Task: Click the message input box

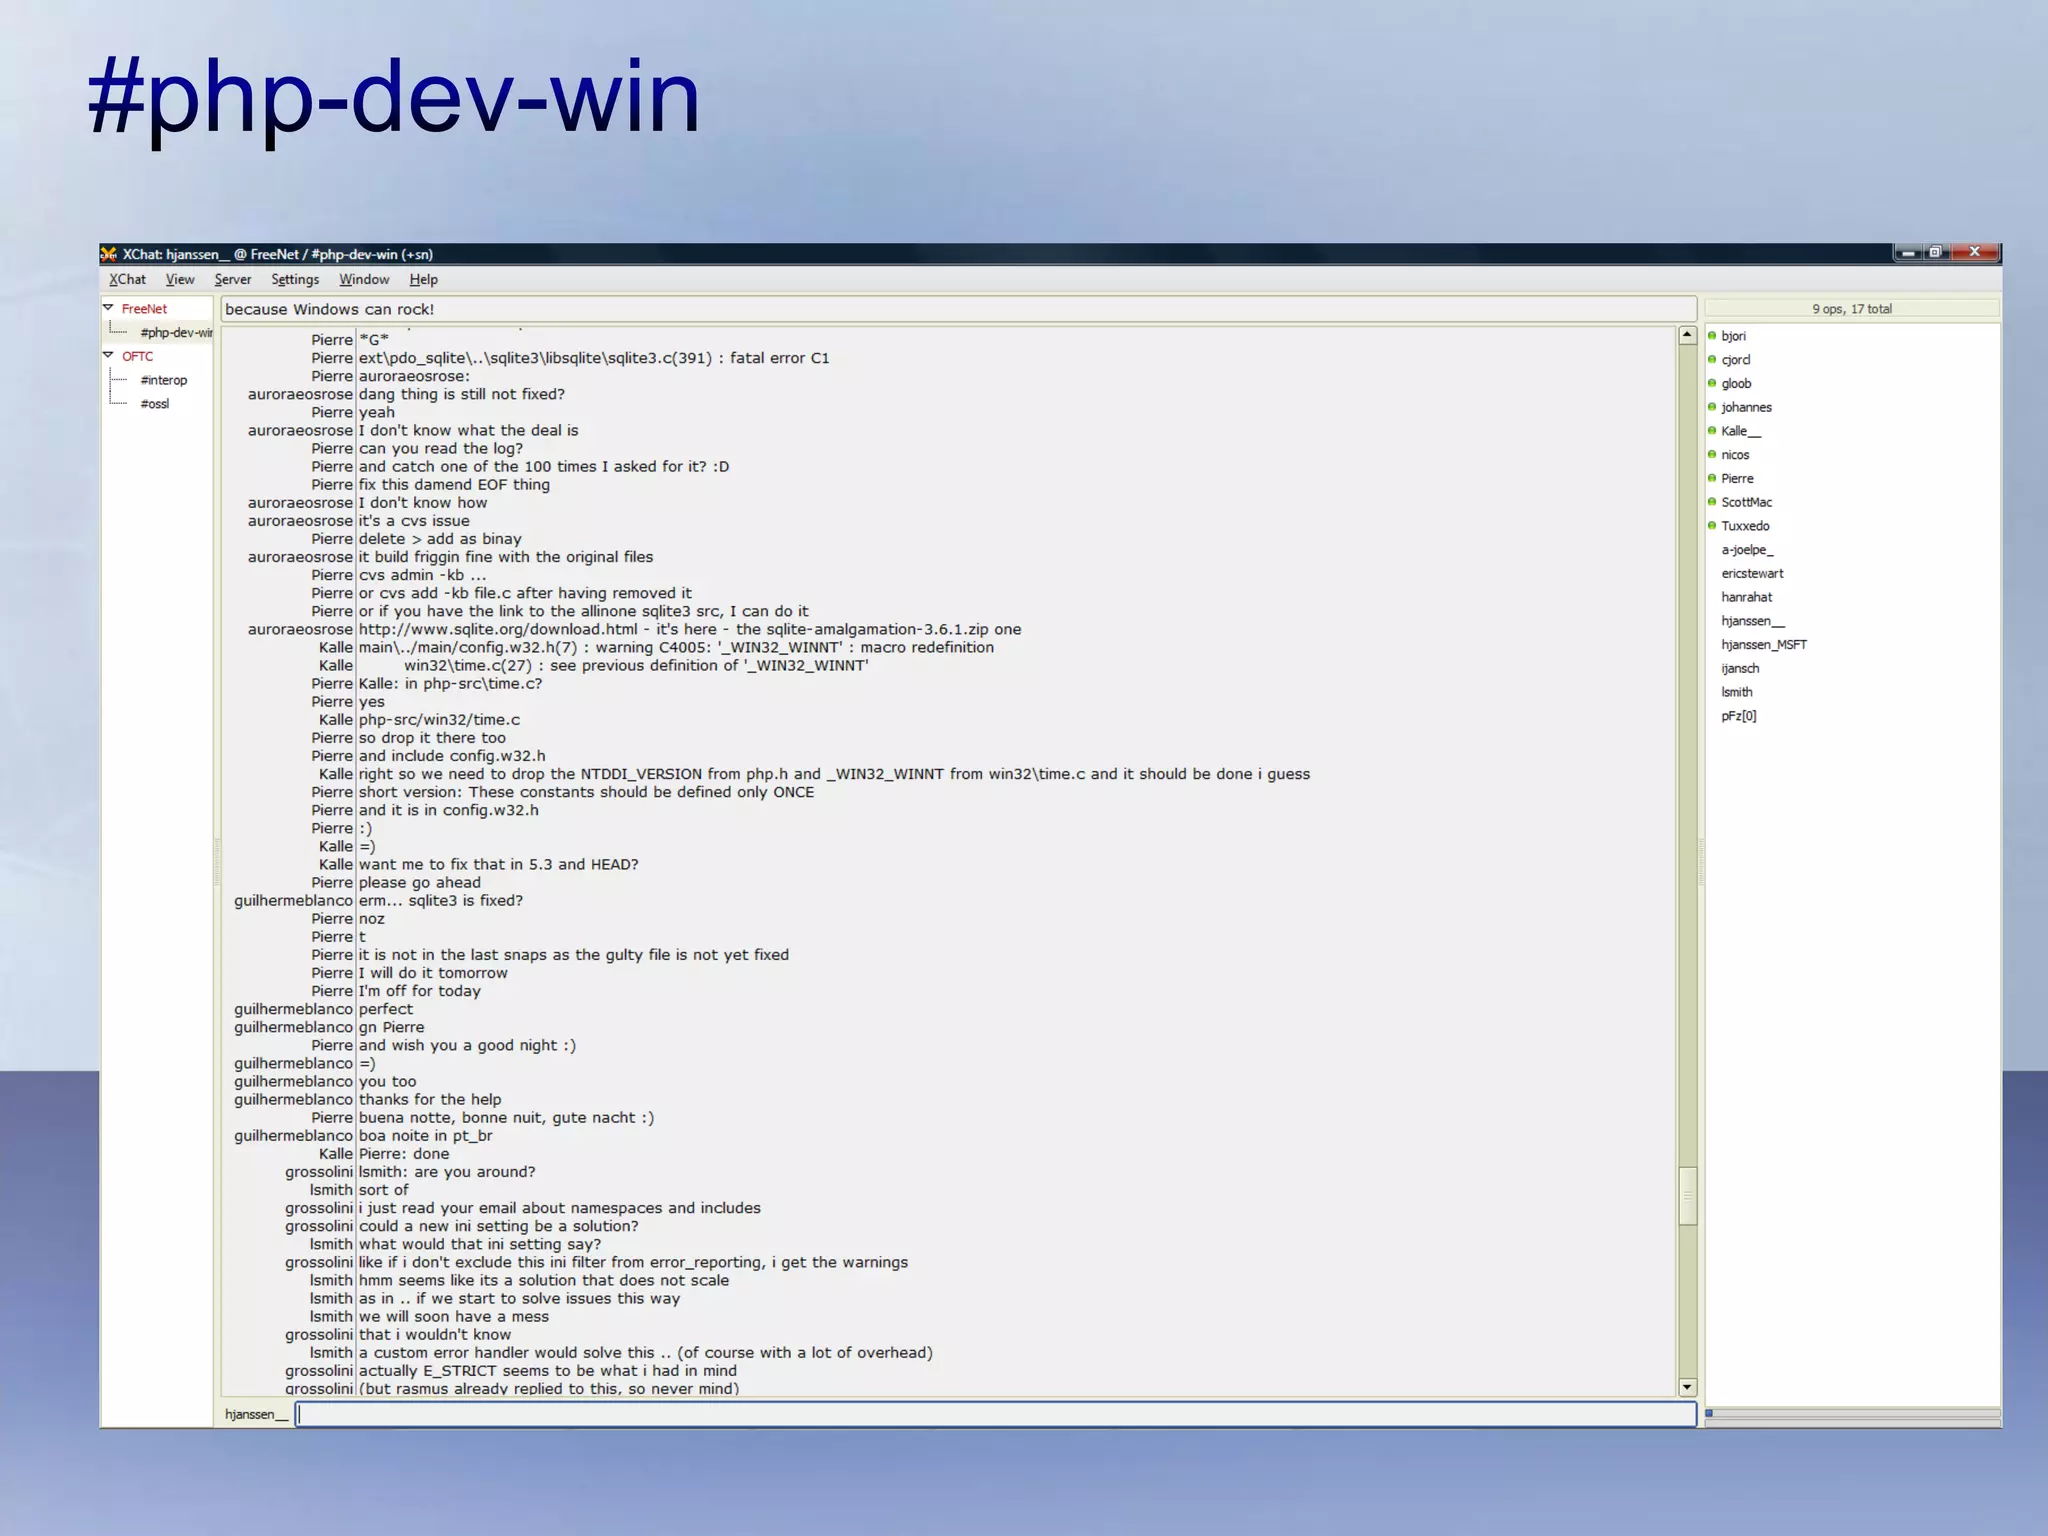Action: tap(996, 1414)
